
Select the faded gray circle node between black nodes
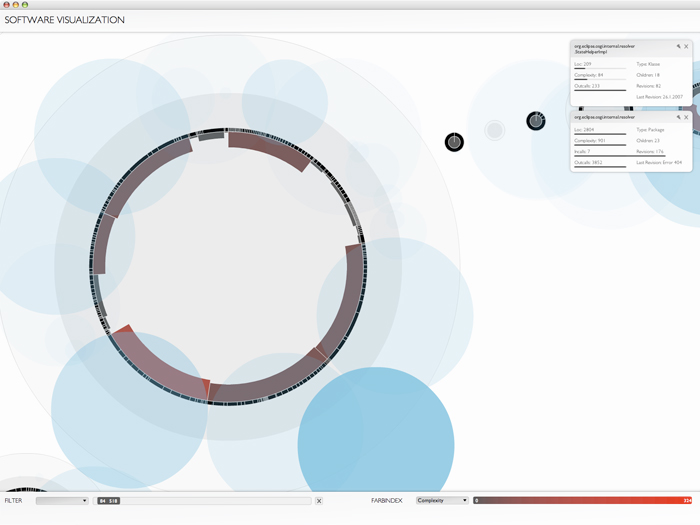tap(494, 130)
